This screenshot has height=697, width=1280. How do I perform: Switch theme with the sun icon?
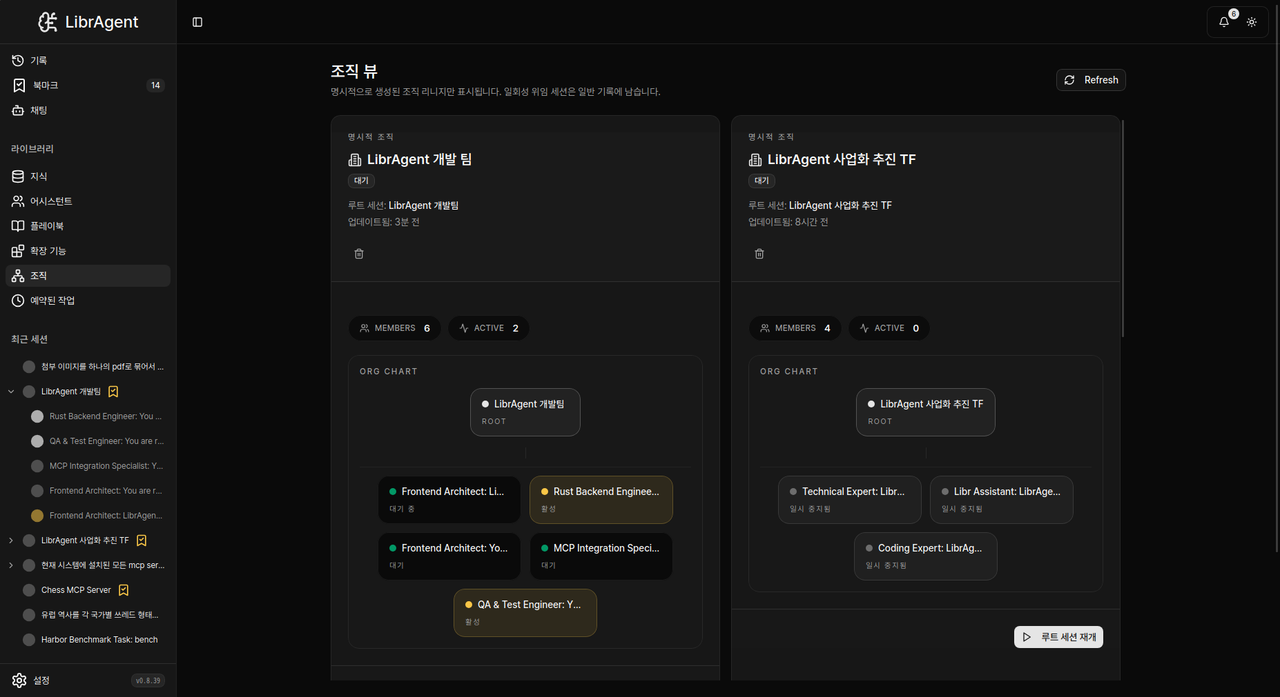tap(1252, 22)
